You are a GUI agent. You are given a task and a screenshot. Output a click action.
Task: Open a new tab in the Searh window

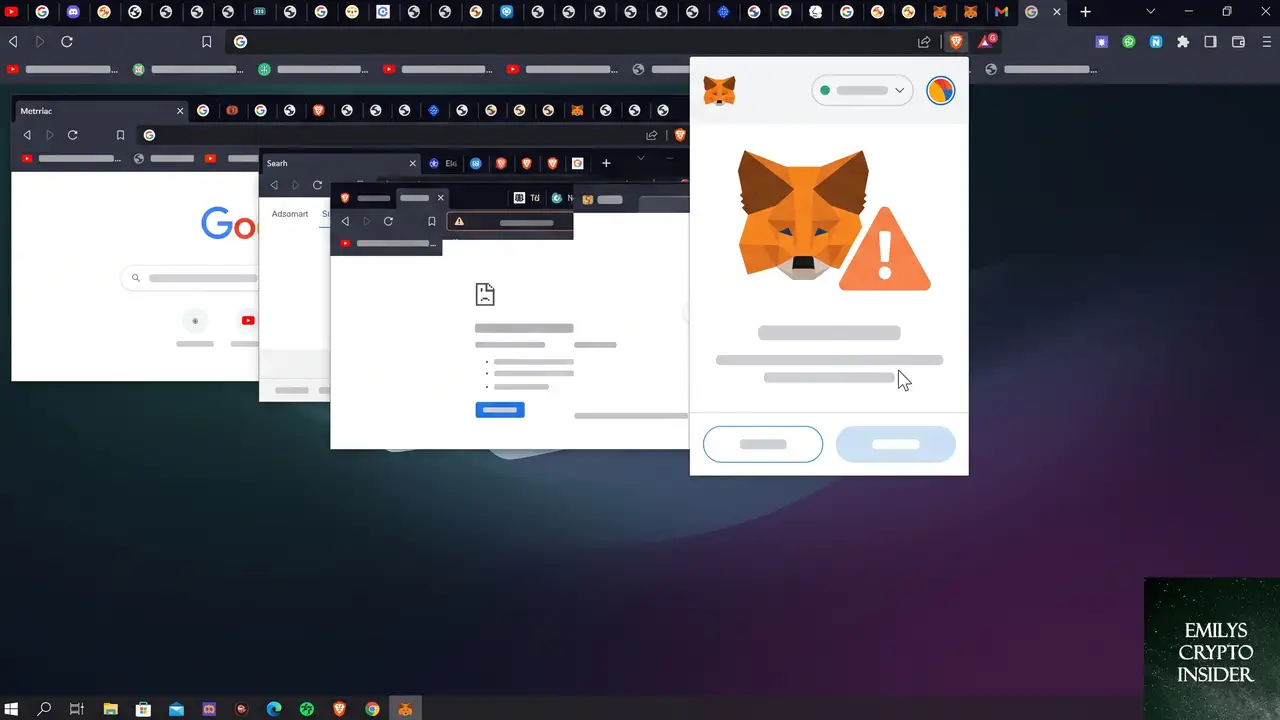tap(606, 163)
